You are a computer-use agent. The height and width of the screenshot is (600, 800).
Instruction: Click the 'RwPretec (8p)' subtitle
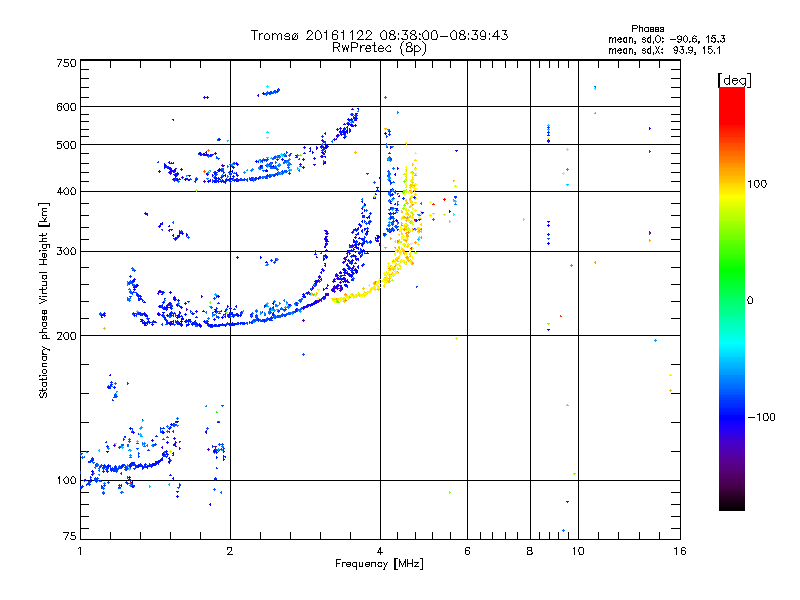(x=379, y=48)
